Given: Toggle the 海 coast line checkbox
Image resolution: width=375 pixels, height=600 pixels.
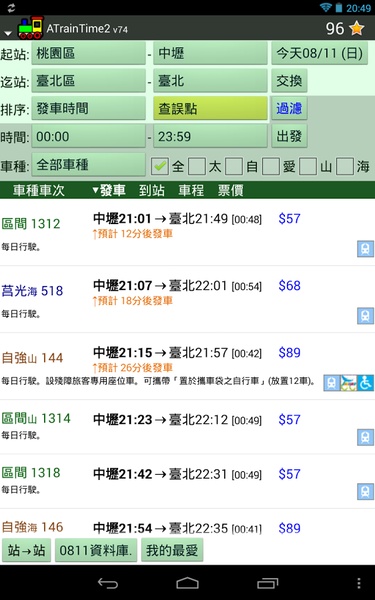Looking at the screenshot, I should pos(345,166).
